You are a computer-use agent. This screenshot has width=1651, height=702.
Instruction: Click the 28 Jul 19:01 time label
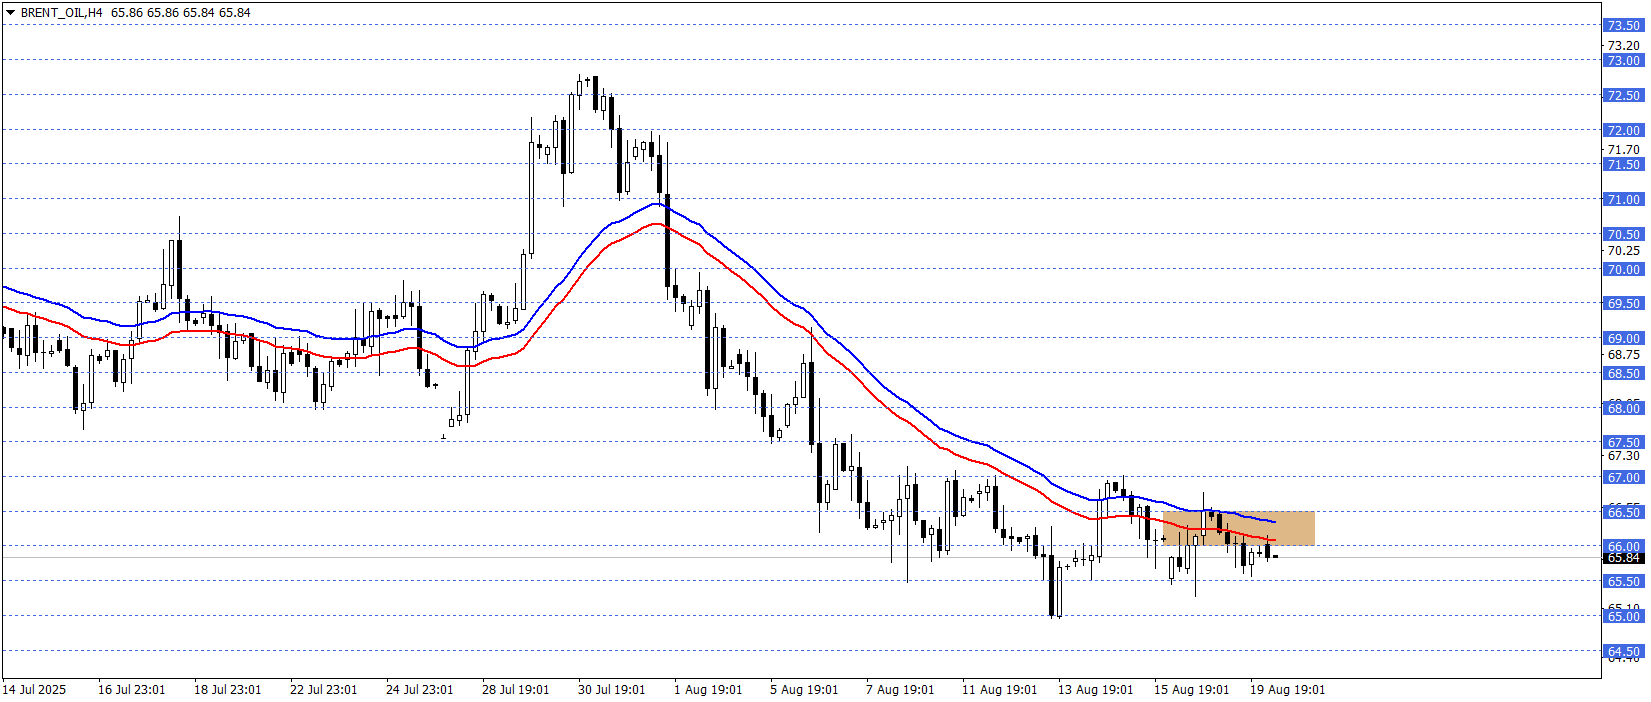(x=516, y=690)
